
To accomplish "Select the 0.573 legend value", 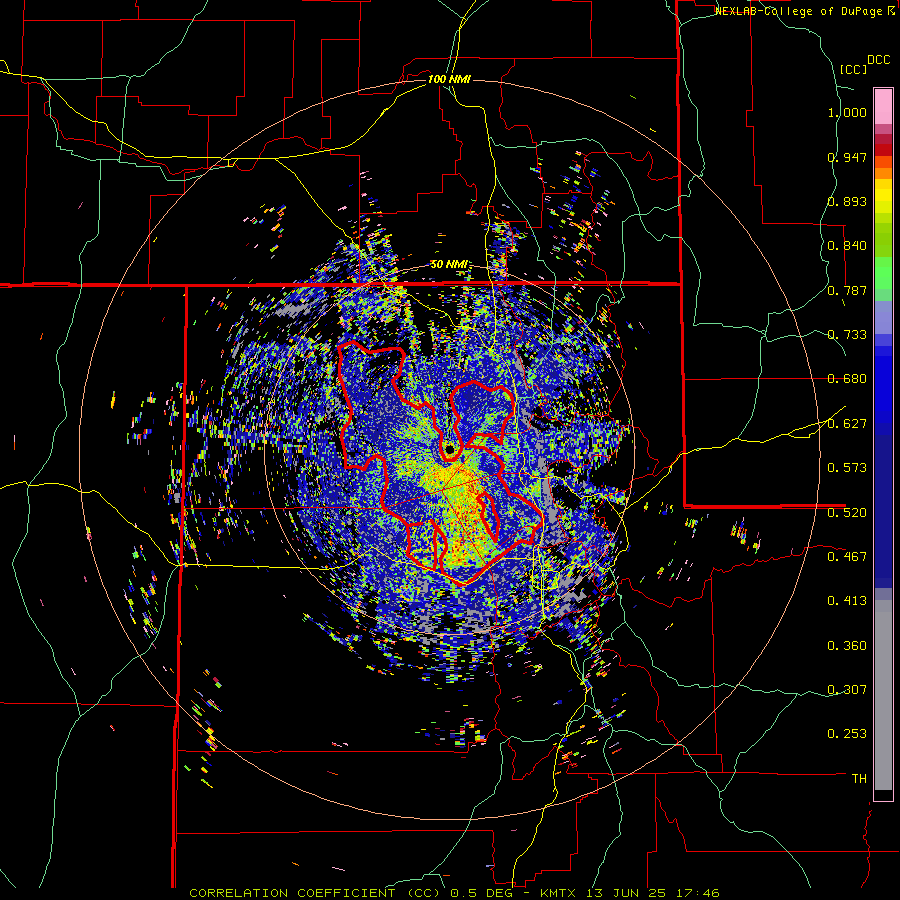I will [847, 468].
